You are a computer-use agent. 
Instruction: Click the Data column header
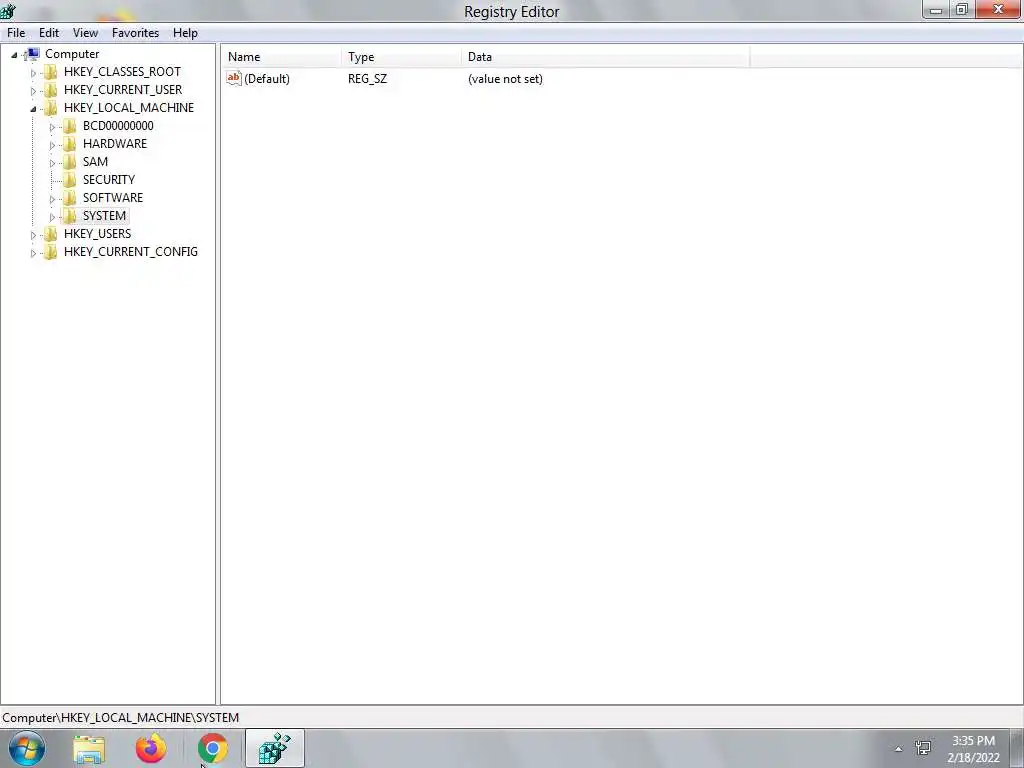(605, 57)
